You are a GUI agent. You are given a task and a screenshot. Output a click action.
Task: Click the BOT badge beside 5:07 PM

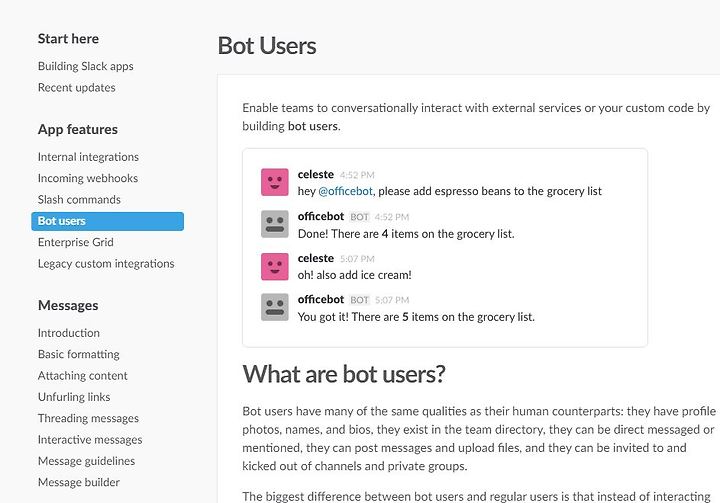(359, 300)
